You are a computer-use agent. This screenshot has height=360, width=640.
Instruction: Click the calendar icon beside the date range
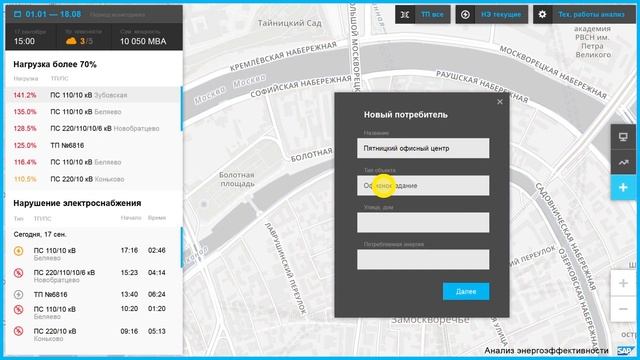(x=17, y=14)
